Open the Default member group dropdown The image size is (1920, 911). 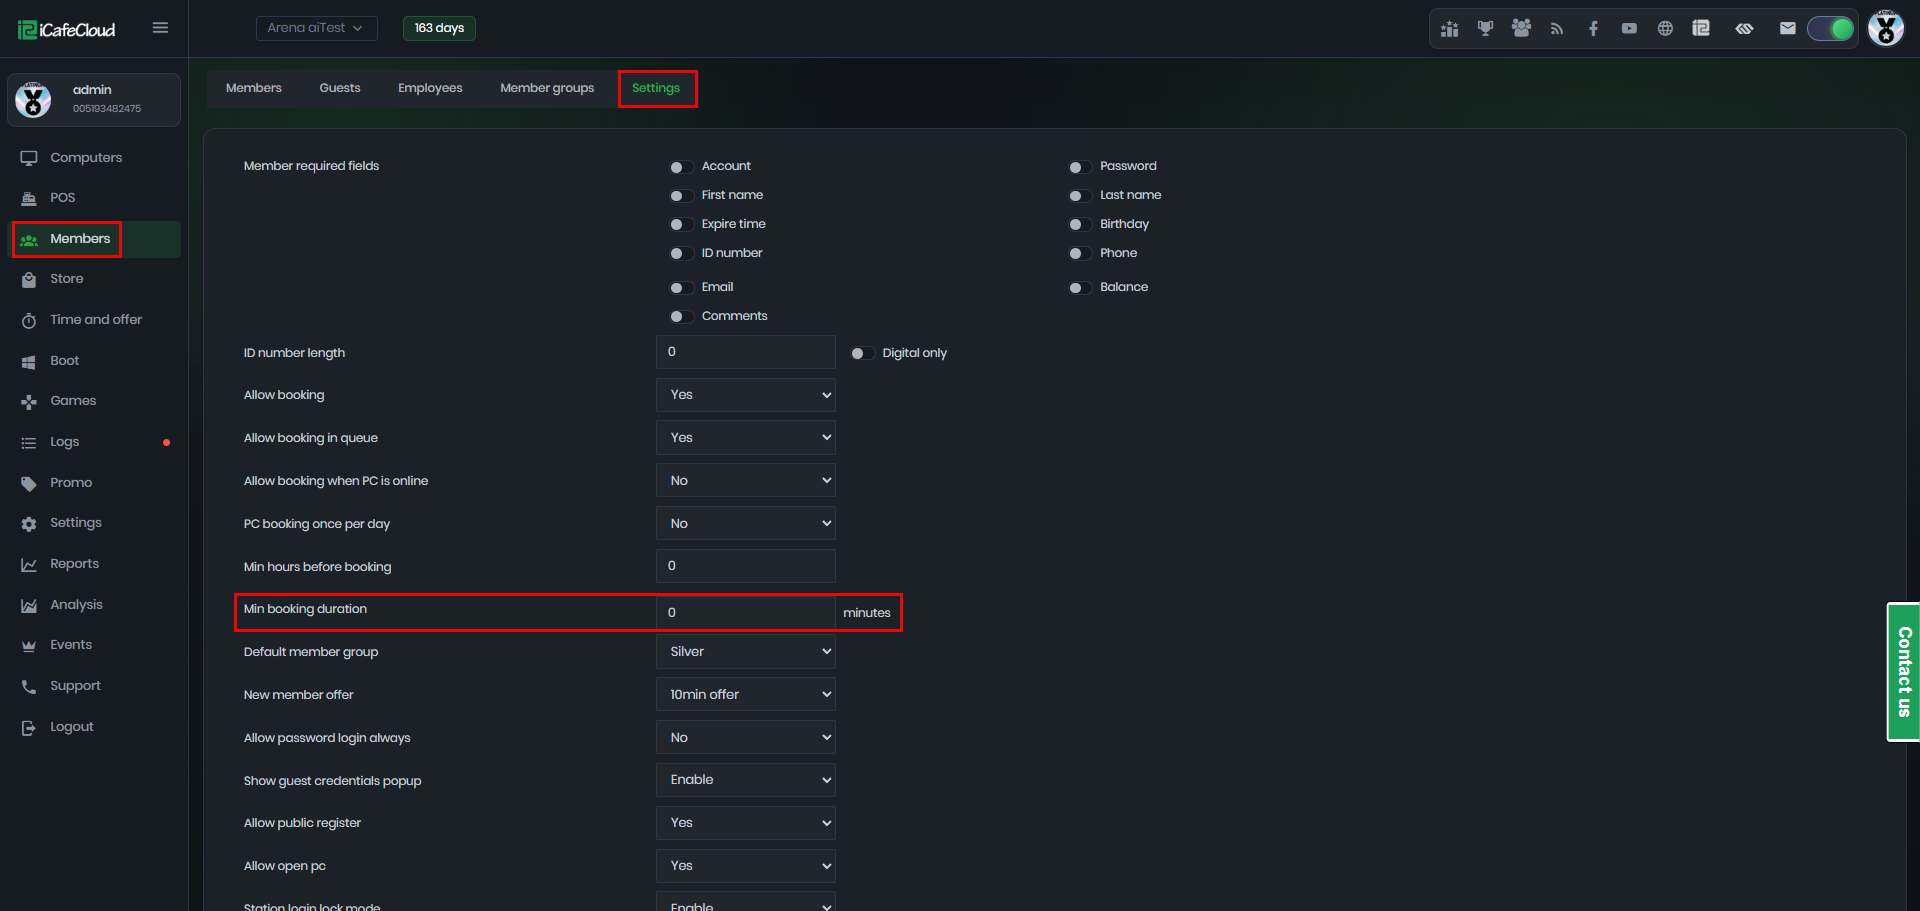point(745,652)
